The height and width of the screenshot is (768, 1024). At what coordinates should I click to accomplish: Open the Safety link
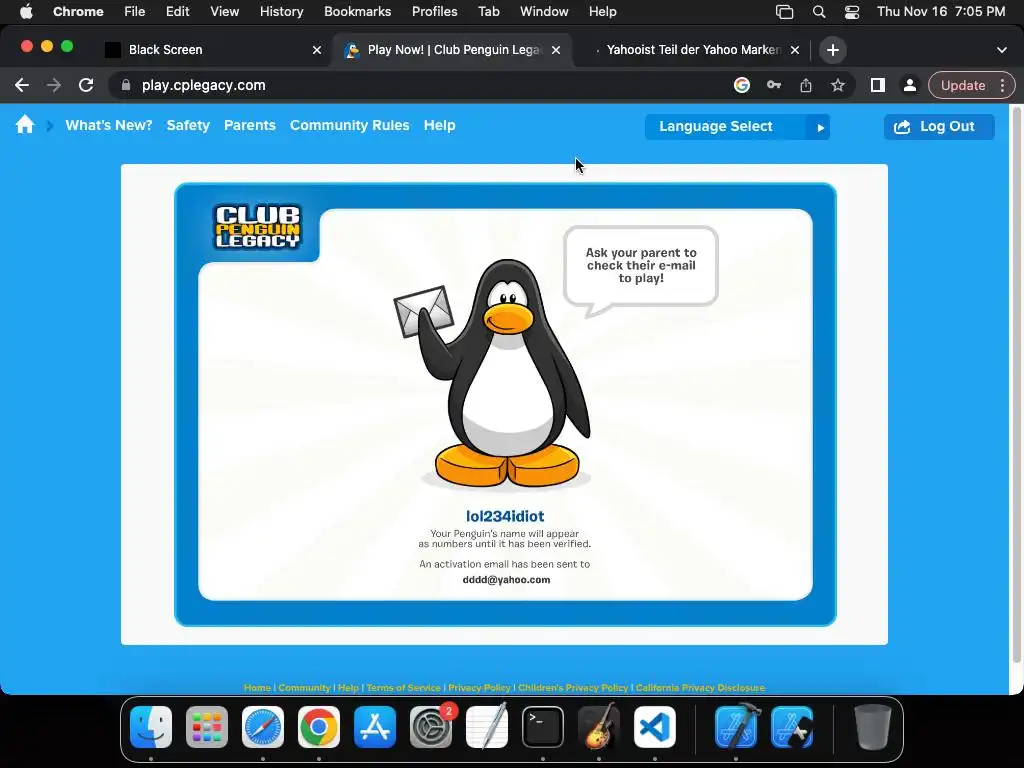click(x=188, y=125)
